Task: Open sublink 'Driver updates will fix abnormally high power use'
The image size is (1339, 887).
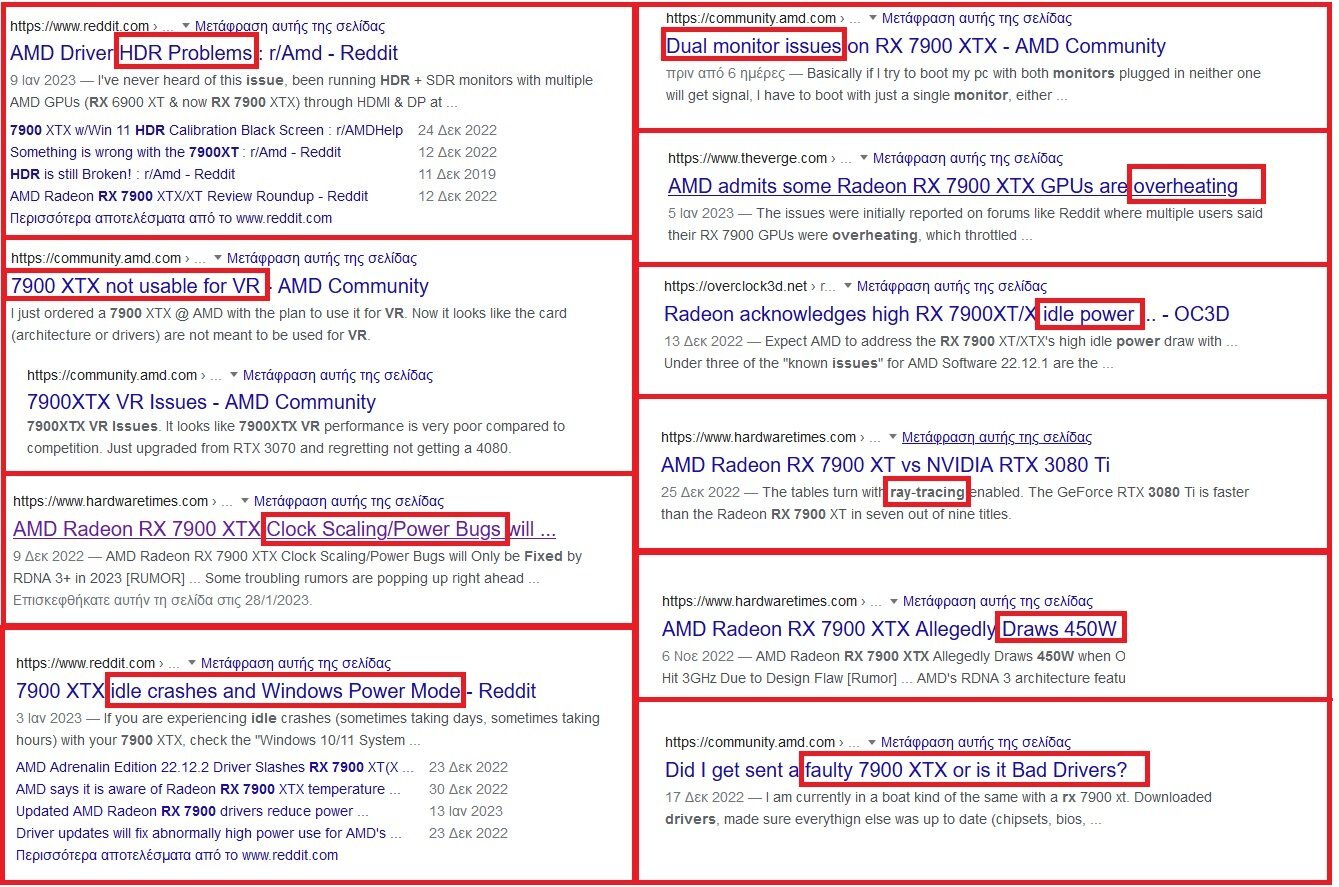Action: click(x=209, y=833)
